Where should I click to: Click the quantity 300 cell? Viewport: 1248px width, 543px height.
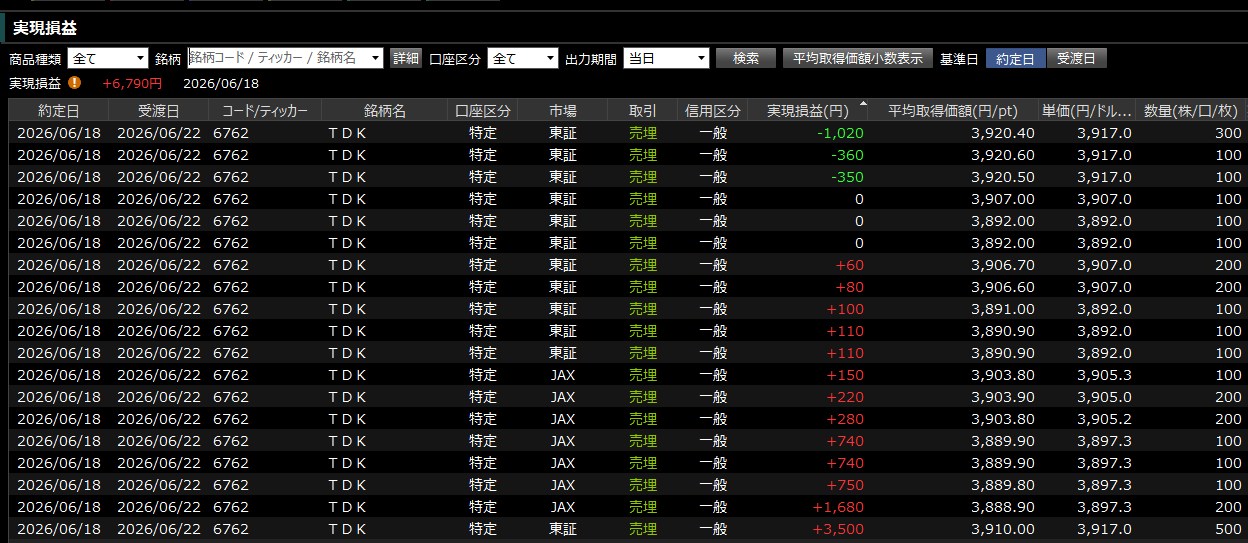pyautogui.click(x=1227, y=133)
